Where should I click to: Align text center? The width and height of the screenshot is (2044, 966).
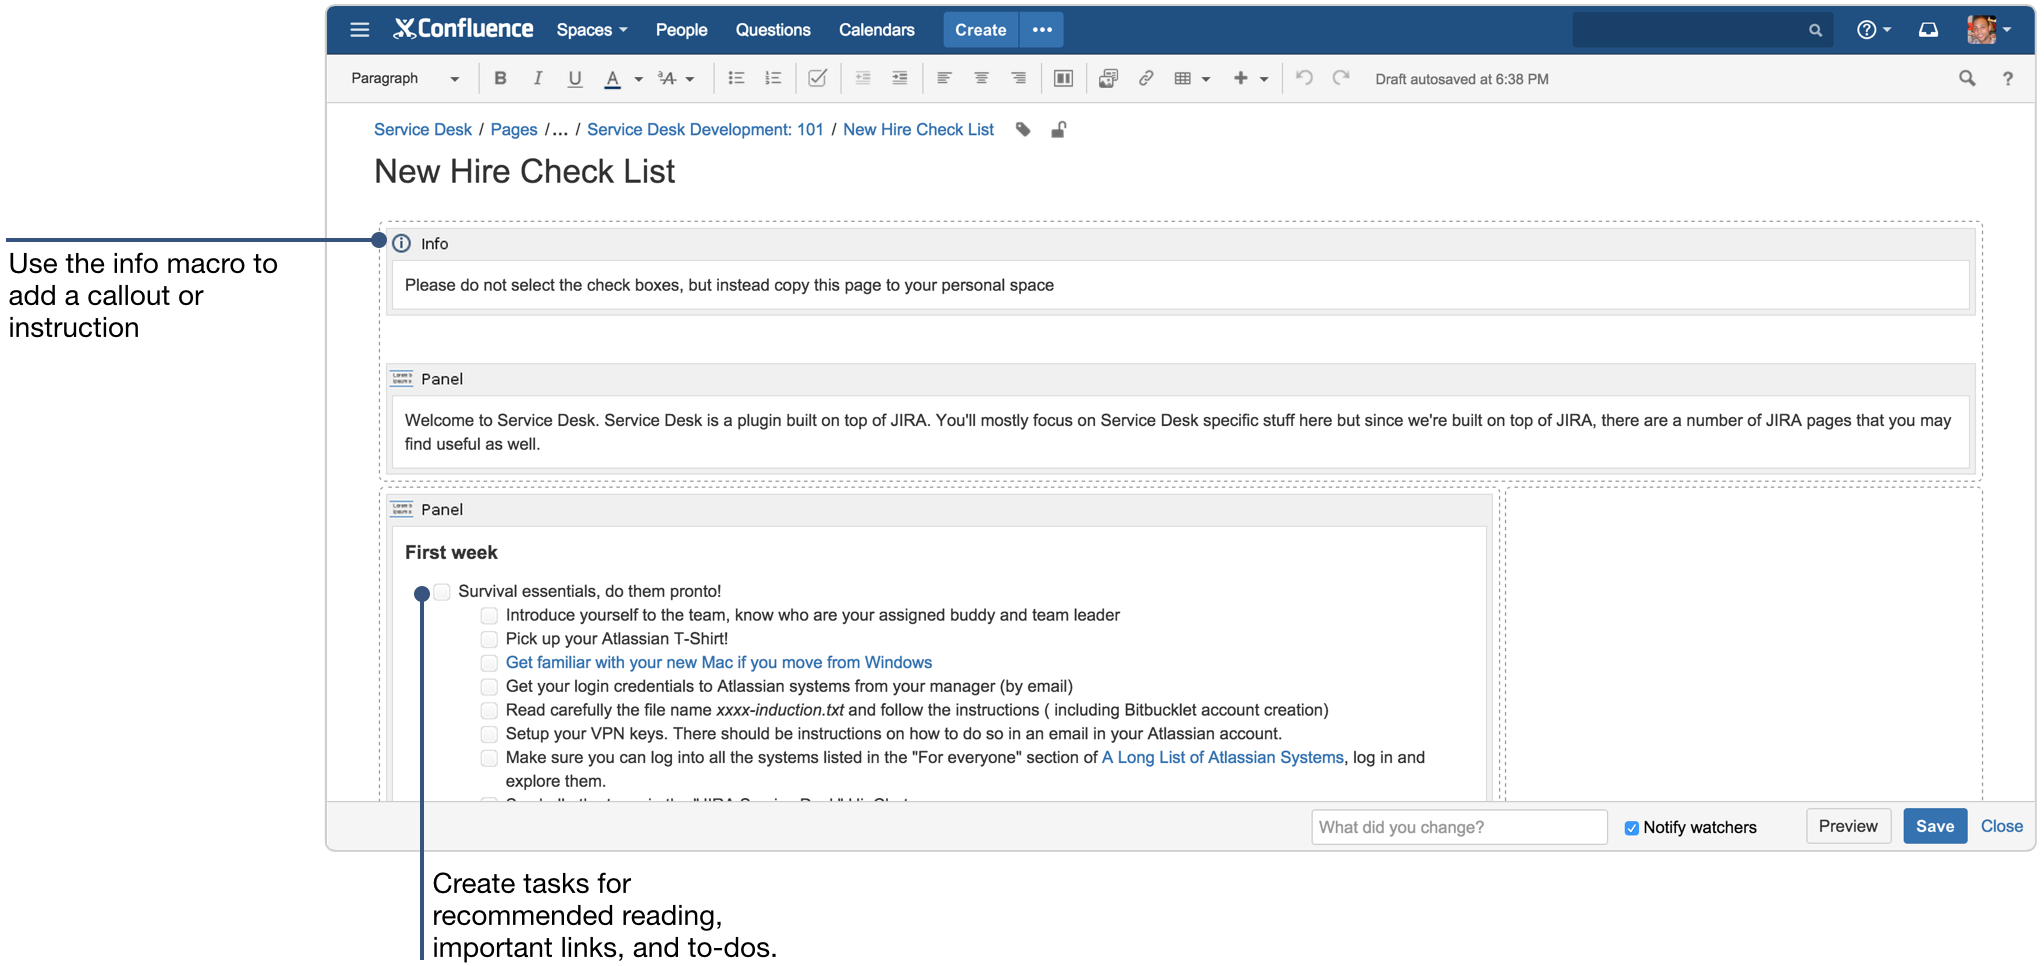pos(981,78)
